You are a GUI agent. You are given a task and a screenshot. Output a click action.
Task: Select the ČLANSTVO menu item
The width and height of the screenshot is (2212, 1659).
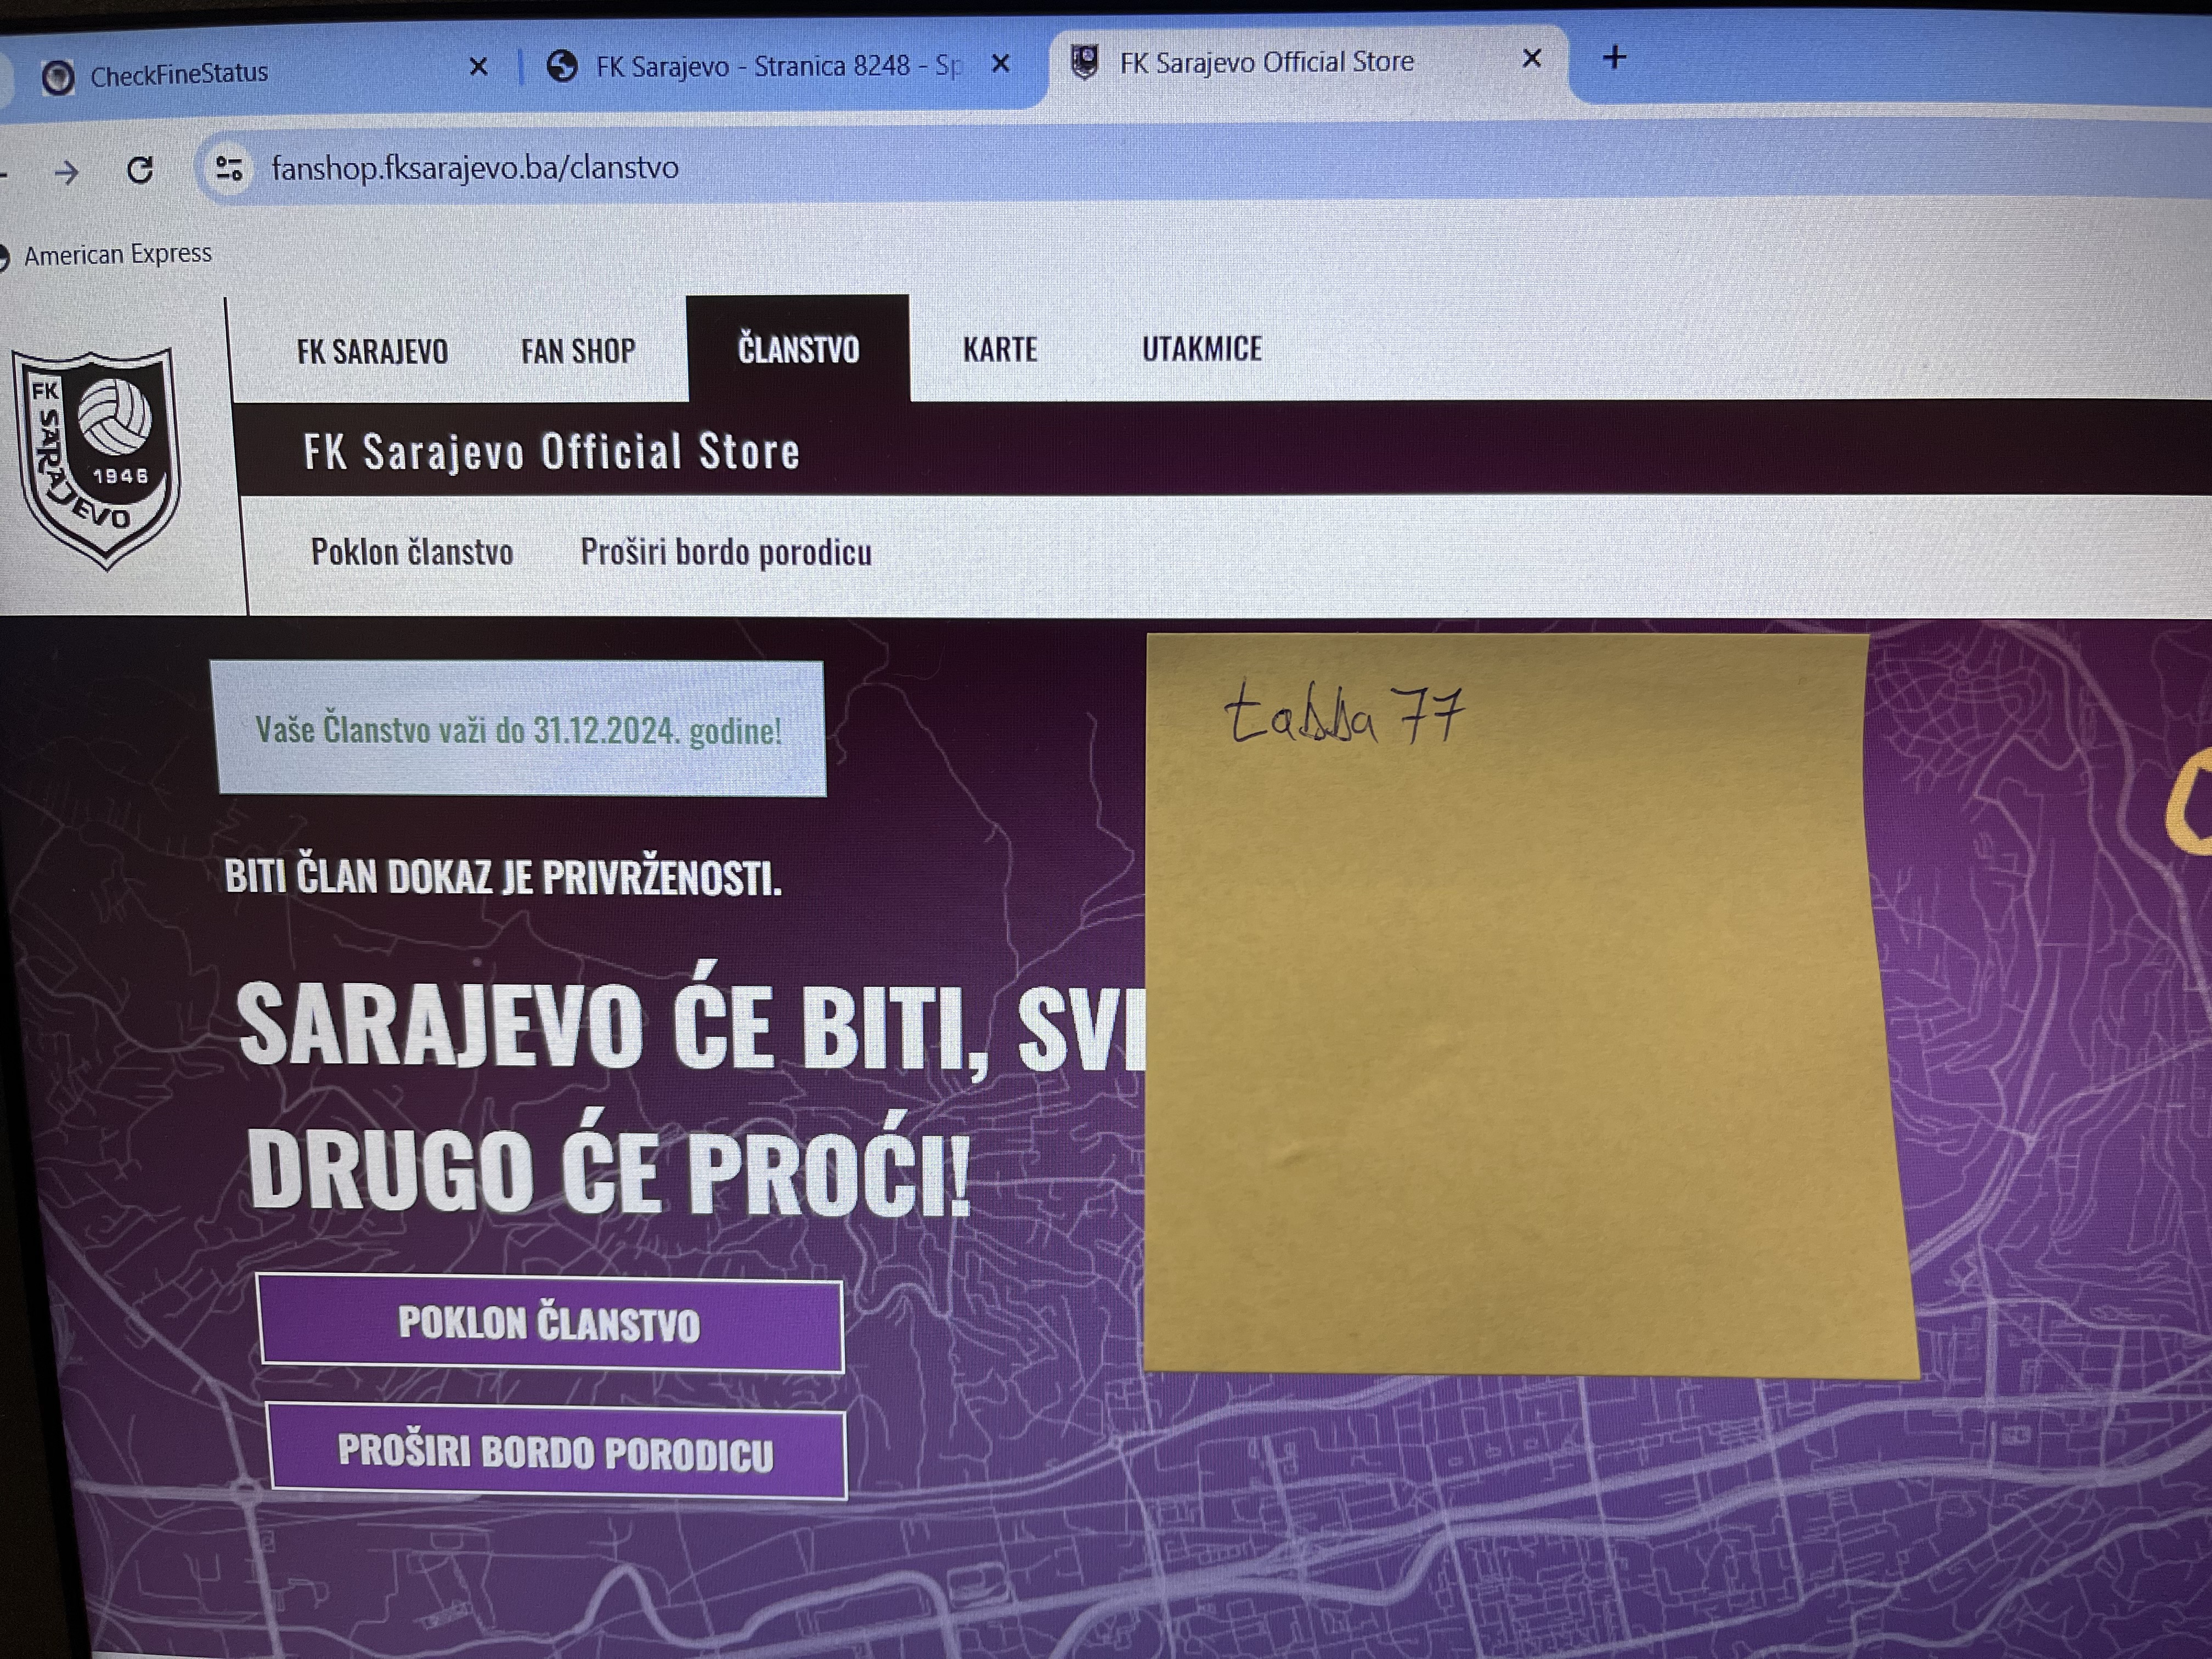[x=798, y=348]
